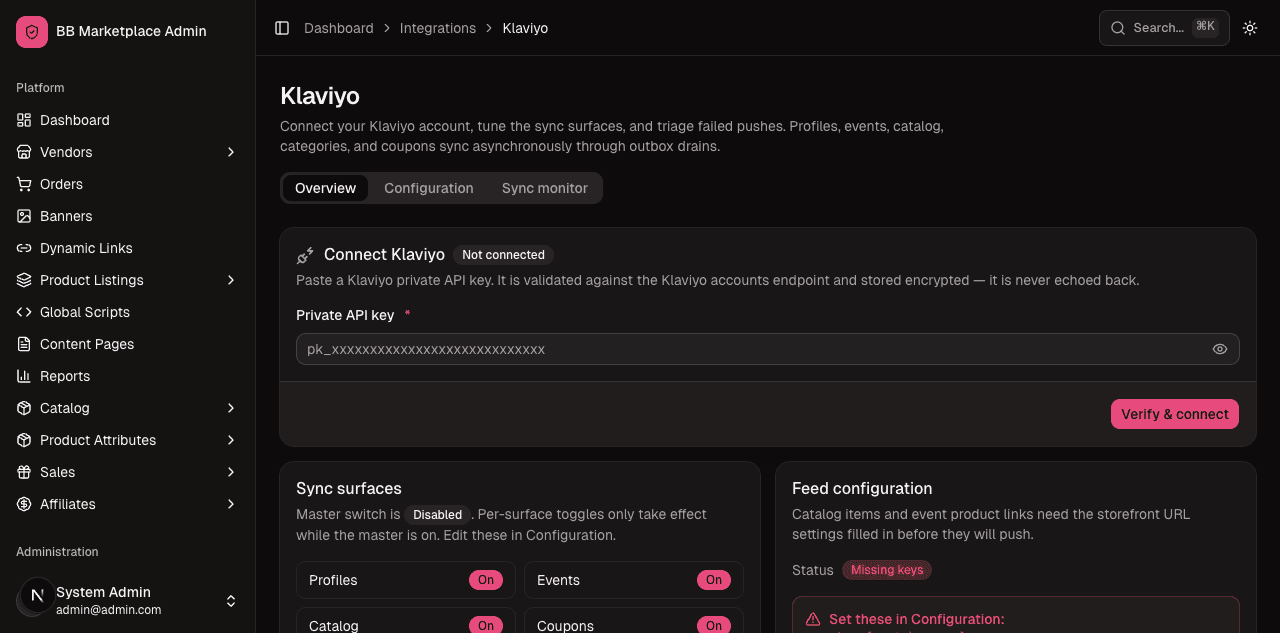
Task: Click the Sales gift icon
Action: click(24, 472)
